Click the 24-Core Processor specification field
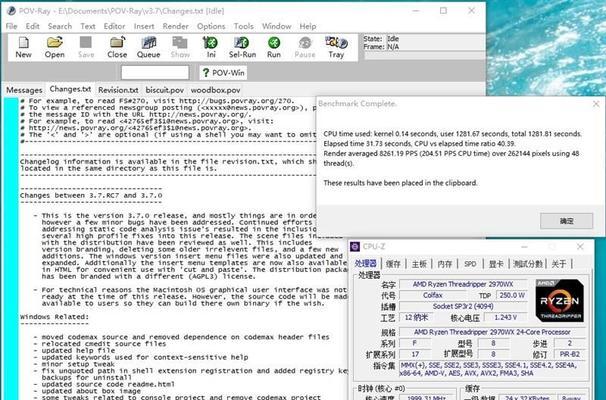 [x=492, y=332]
